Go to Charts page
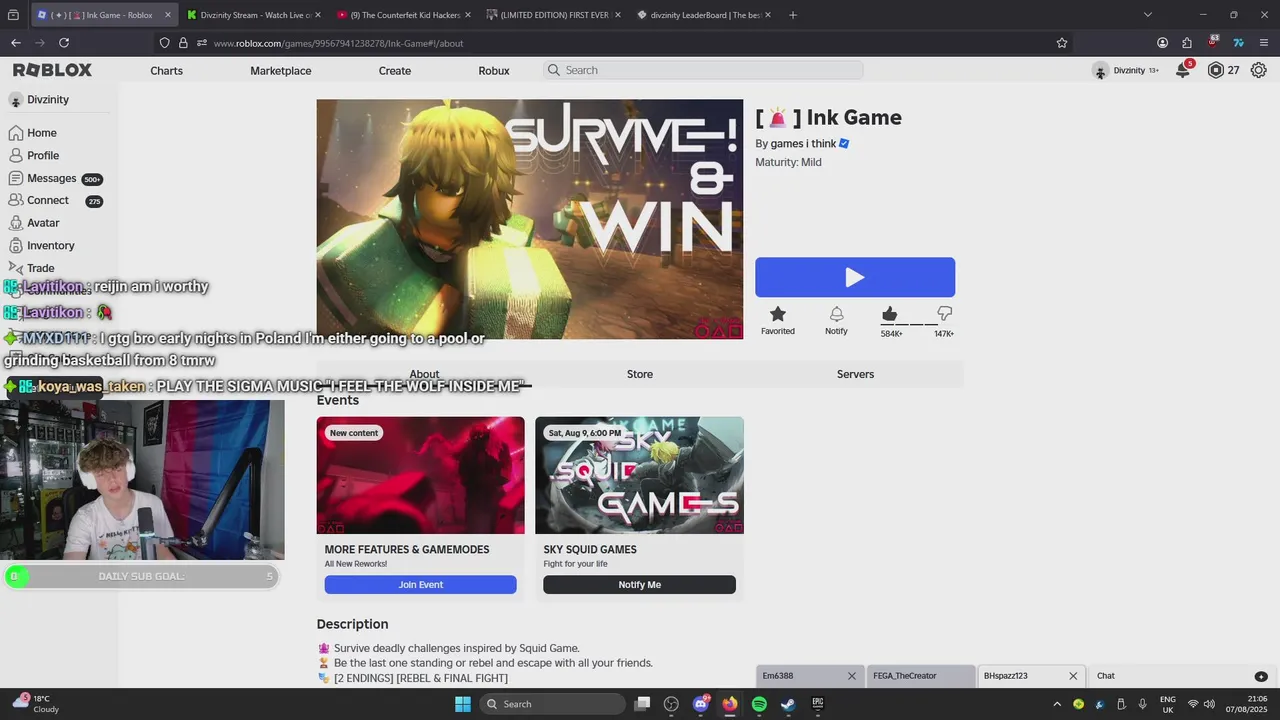 [x=166, y=70]
